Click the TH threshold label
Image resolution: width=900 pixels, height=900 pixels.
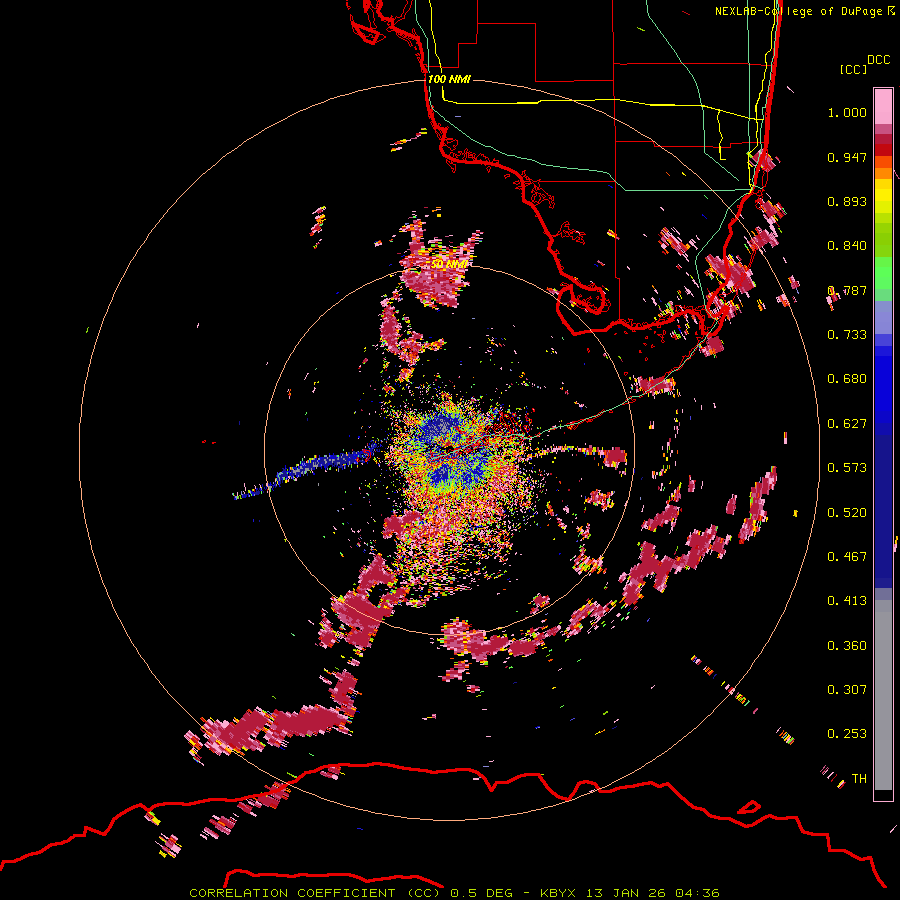(859, 779)
